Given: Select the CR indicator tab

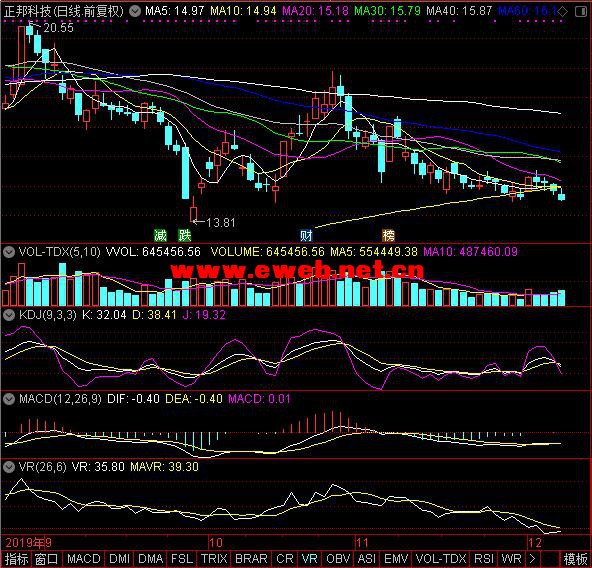Looking at the screenshot, I should coord(285,559).
